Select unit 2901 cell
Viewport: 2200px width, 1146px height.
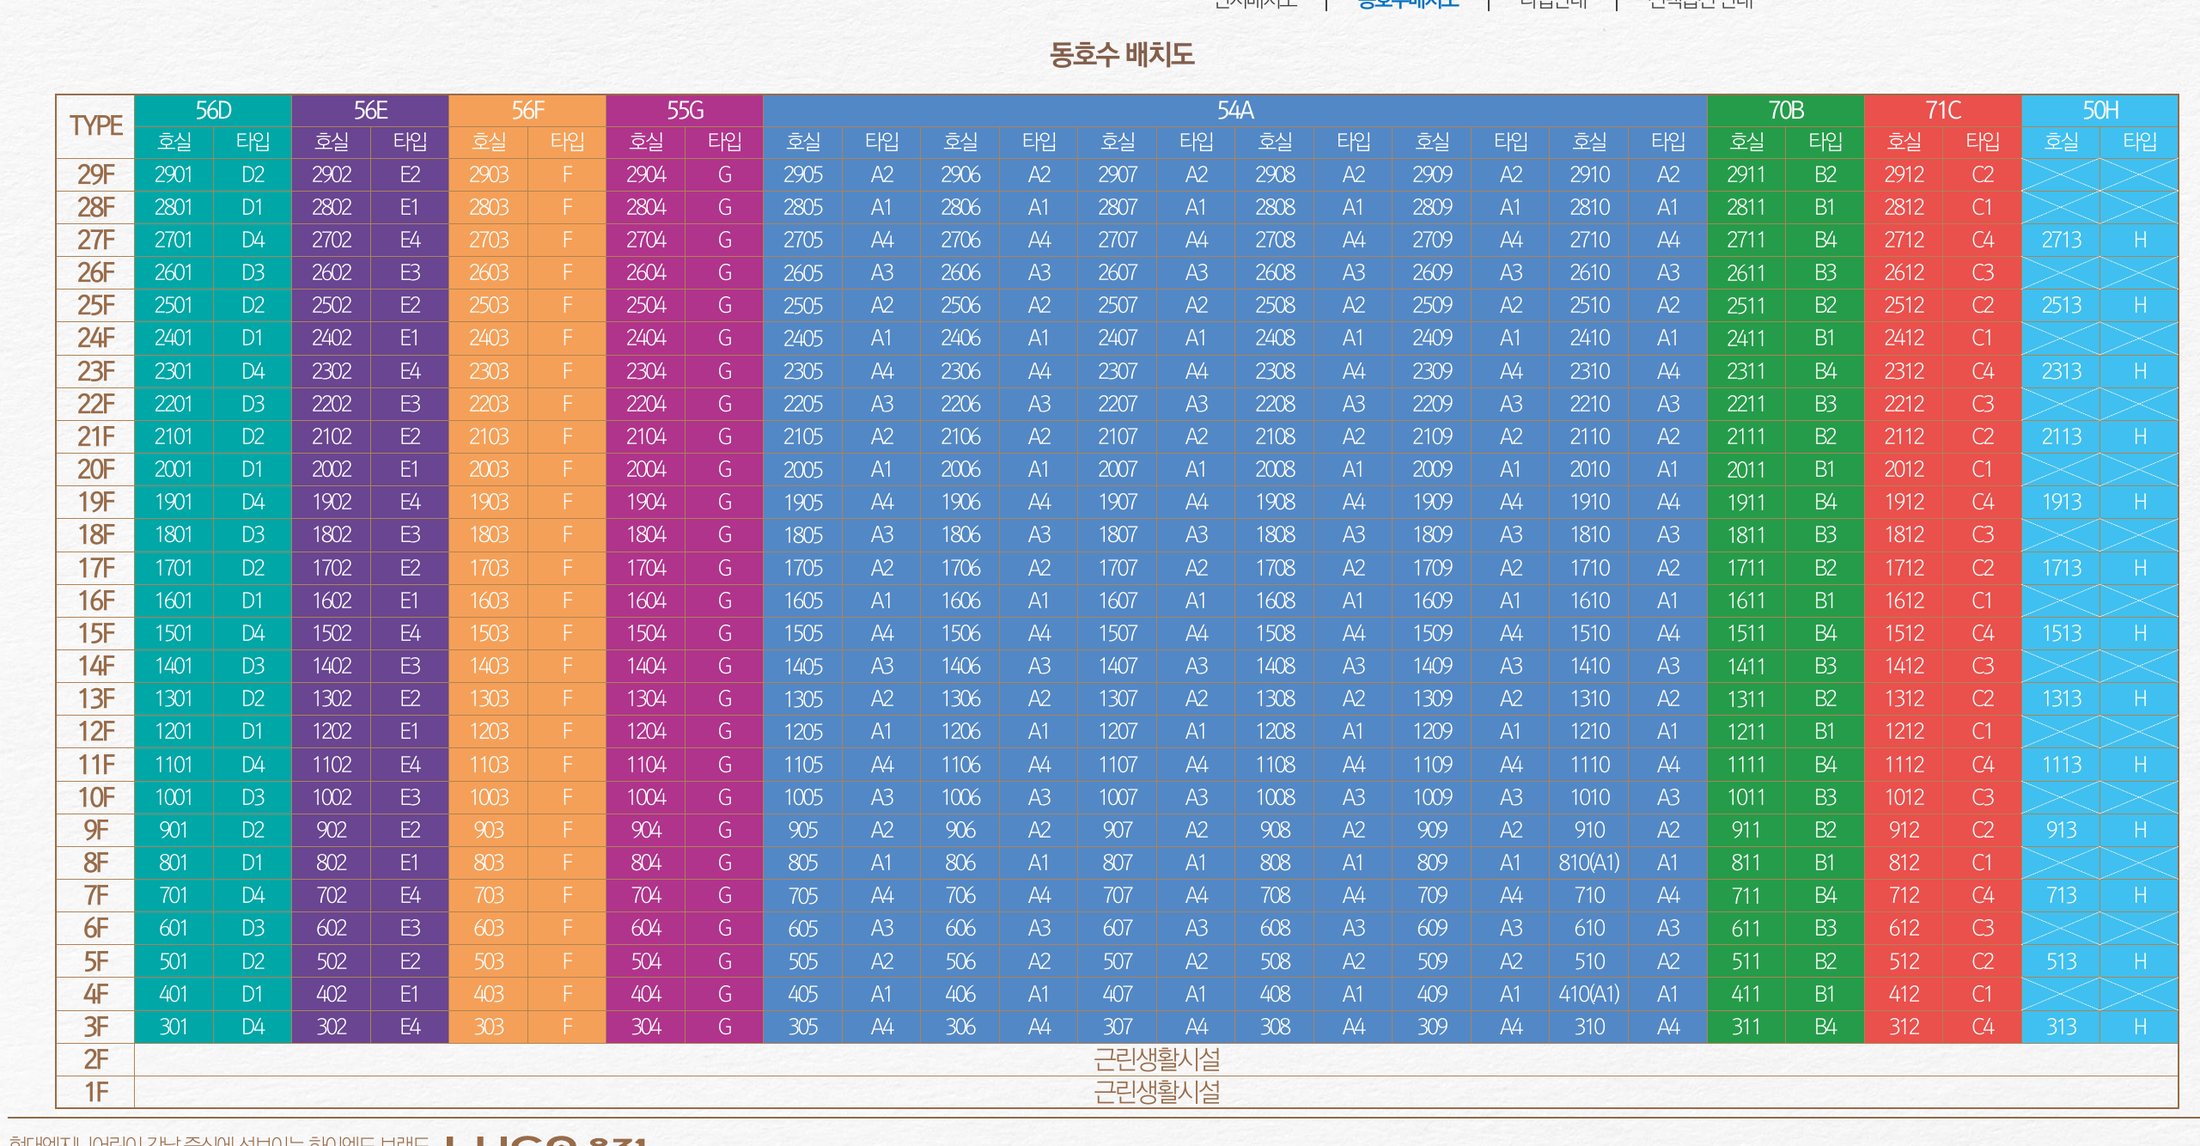tap(174, 174)
